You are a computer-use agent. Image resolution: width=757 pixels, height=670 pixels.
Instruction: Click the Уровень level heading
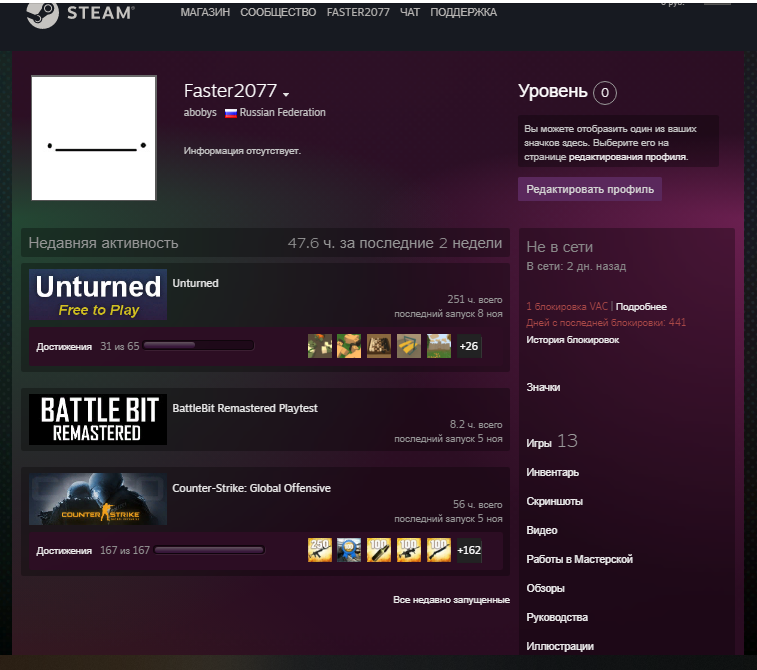pyautogui.click(x=553, y=91)
